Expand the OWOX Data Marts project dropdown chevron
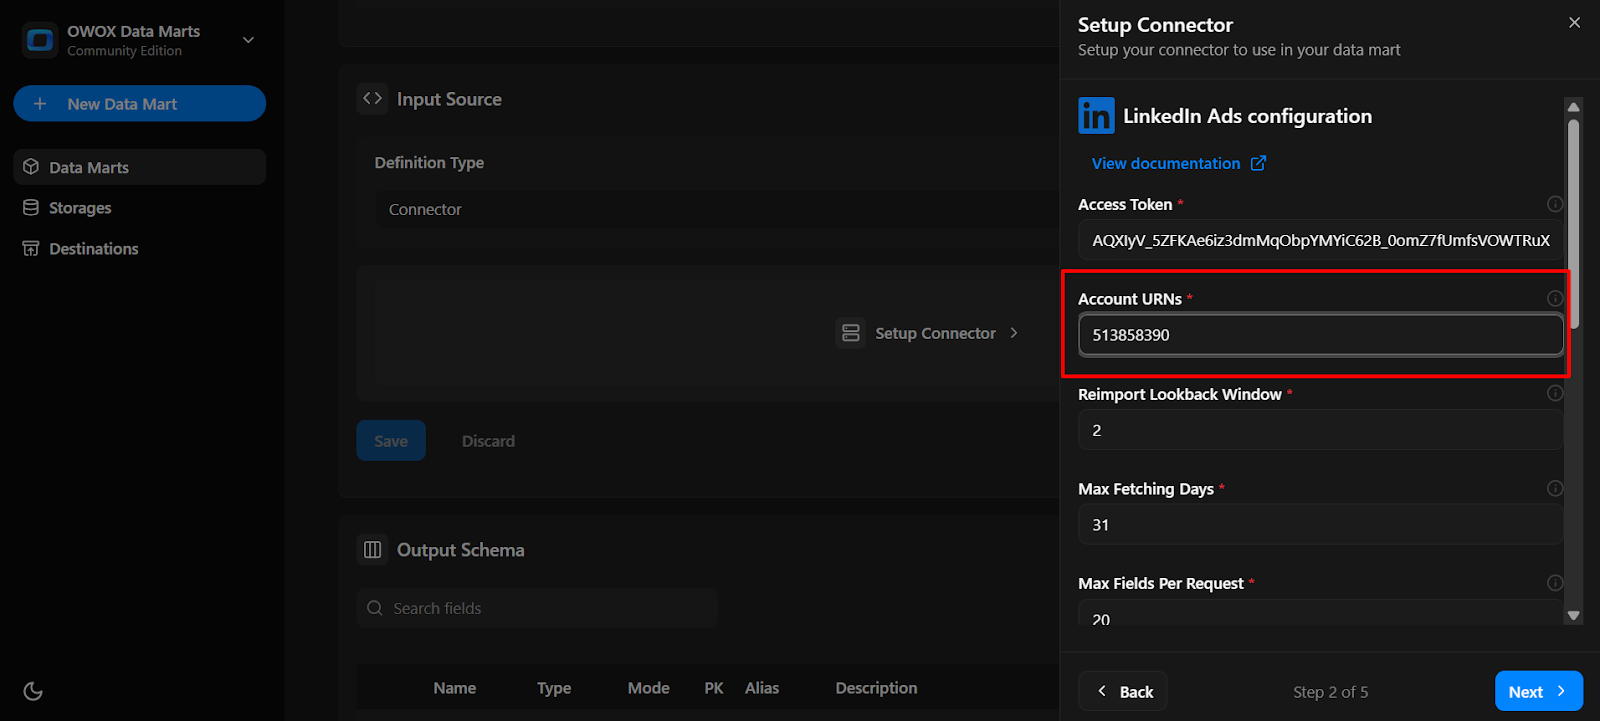The width and height of the screenshot is (1600, 721). pyautogui.click(x=249, y=40)
